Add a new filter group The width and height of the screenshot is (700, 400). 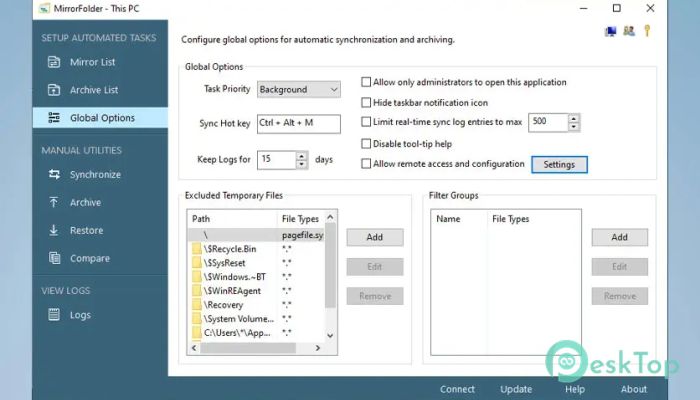coord(620,238)
